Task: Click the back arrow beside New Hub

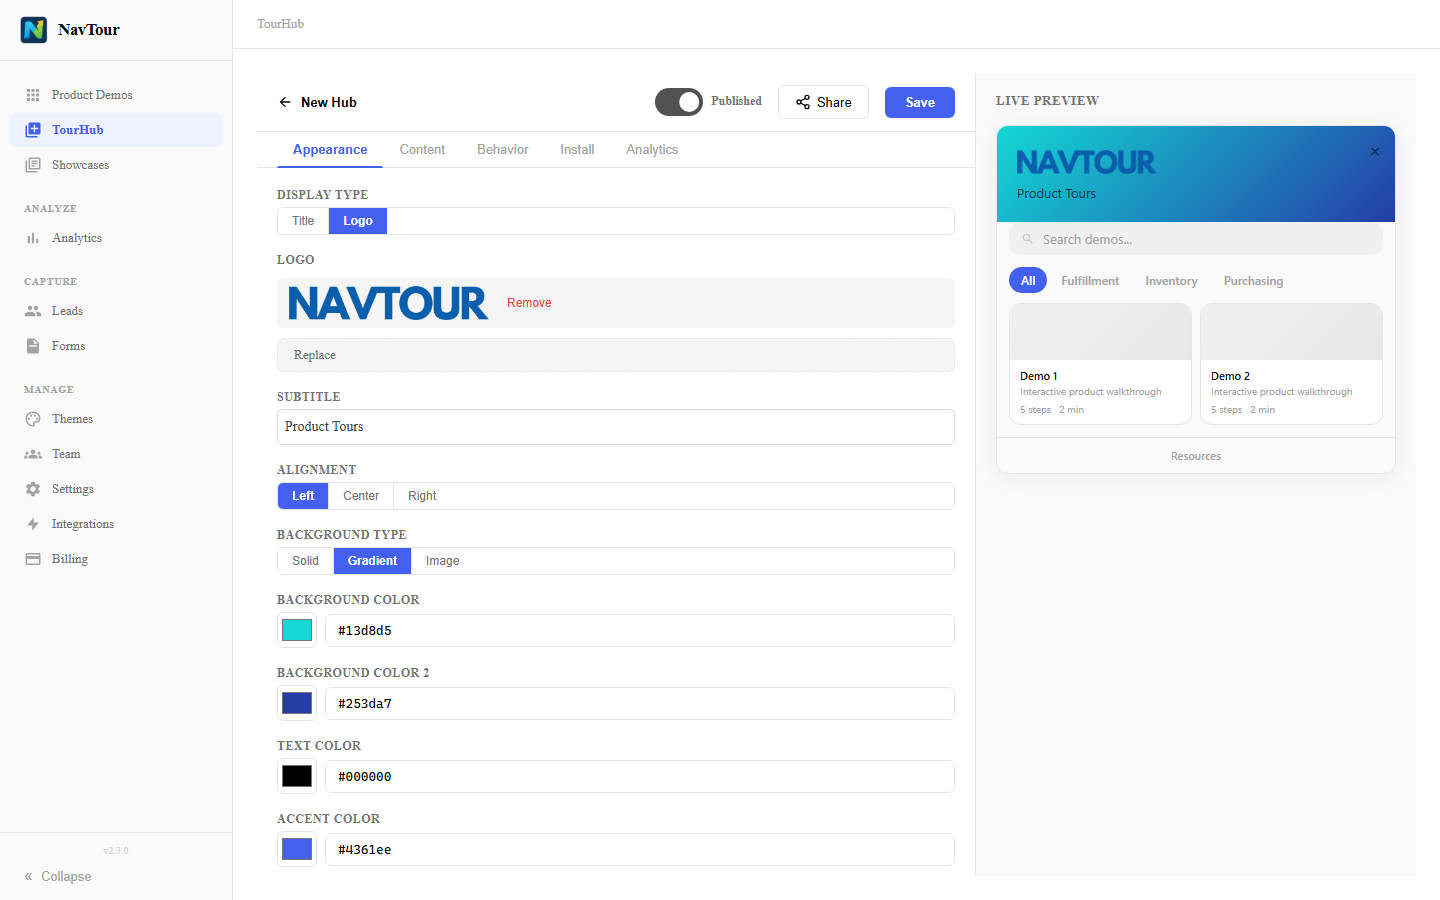Action: pos(285,102)
